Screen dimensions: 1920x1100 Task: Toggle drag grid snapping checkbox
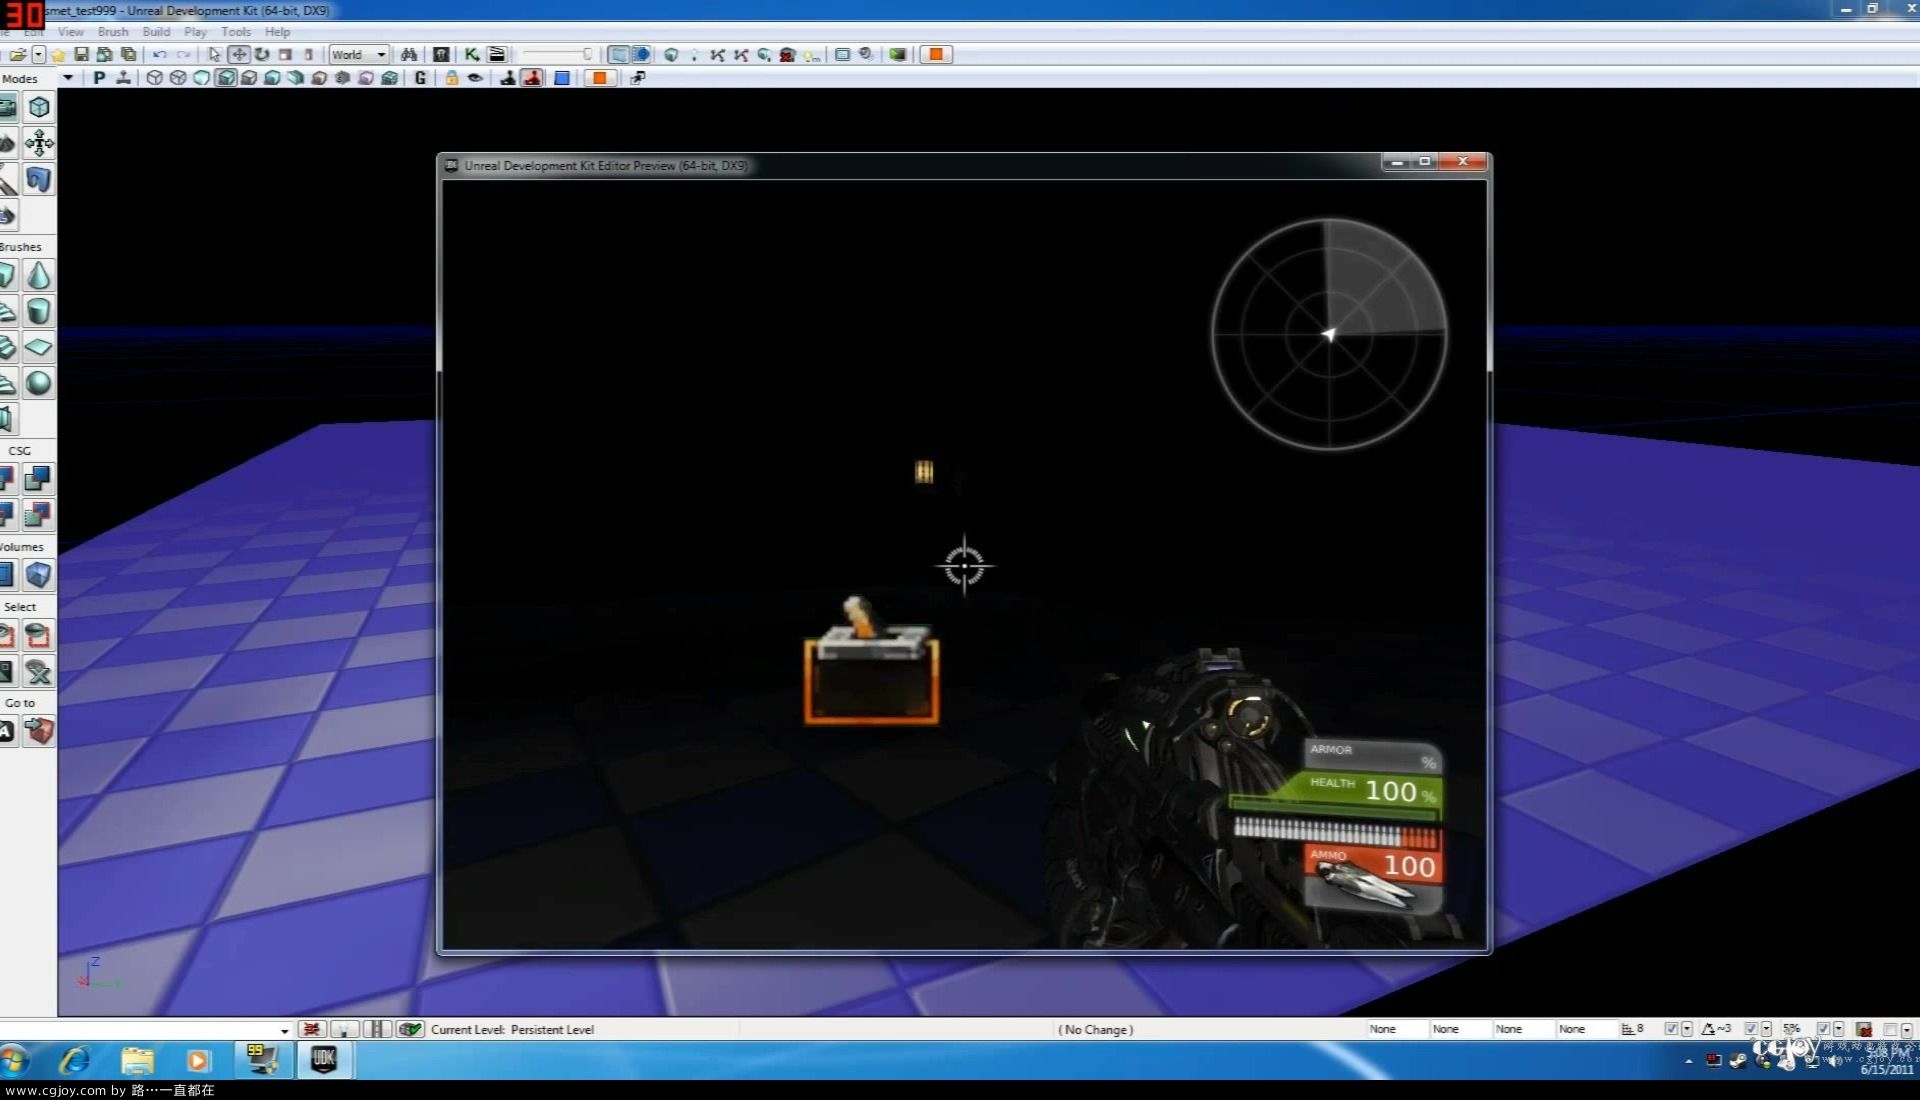coord(1671,1029)
